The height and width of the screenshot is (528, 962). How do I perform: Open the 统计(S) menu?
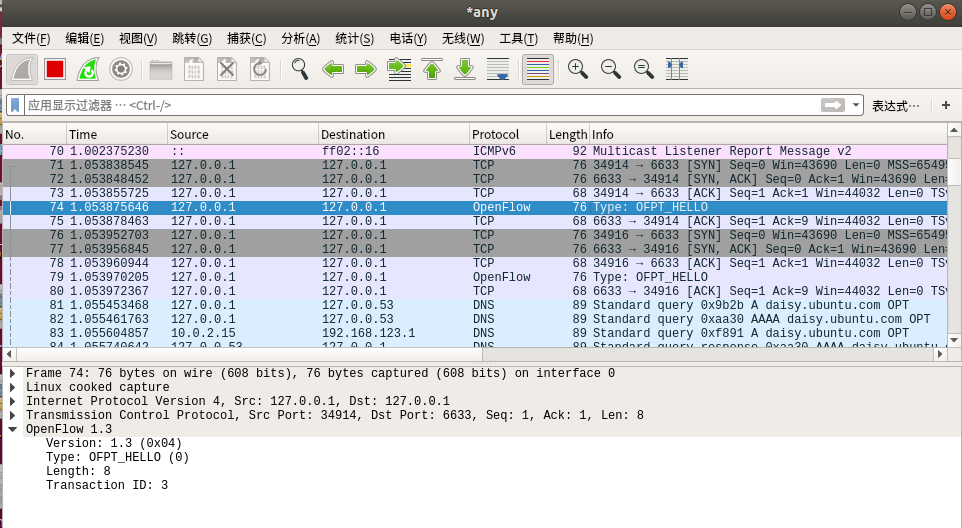click(355, 39)
